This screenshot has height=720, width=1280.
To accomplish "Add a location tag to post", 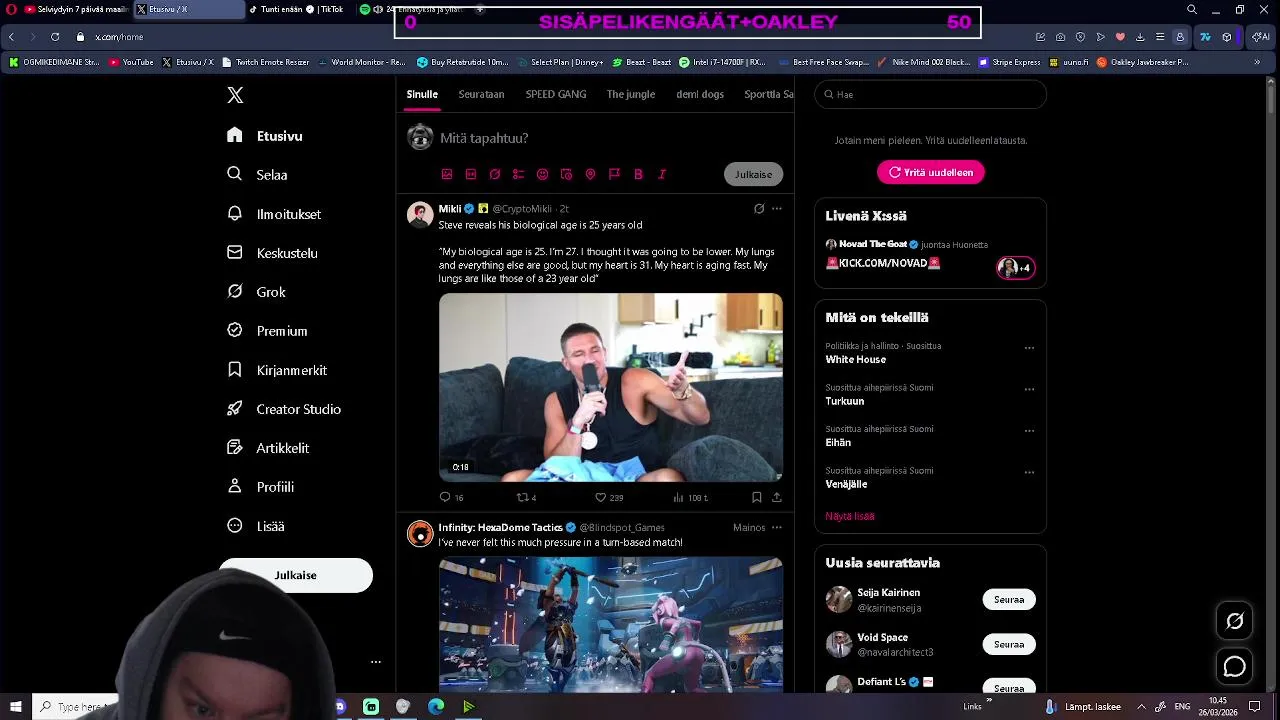I will coord(590,174).
